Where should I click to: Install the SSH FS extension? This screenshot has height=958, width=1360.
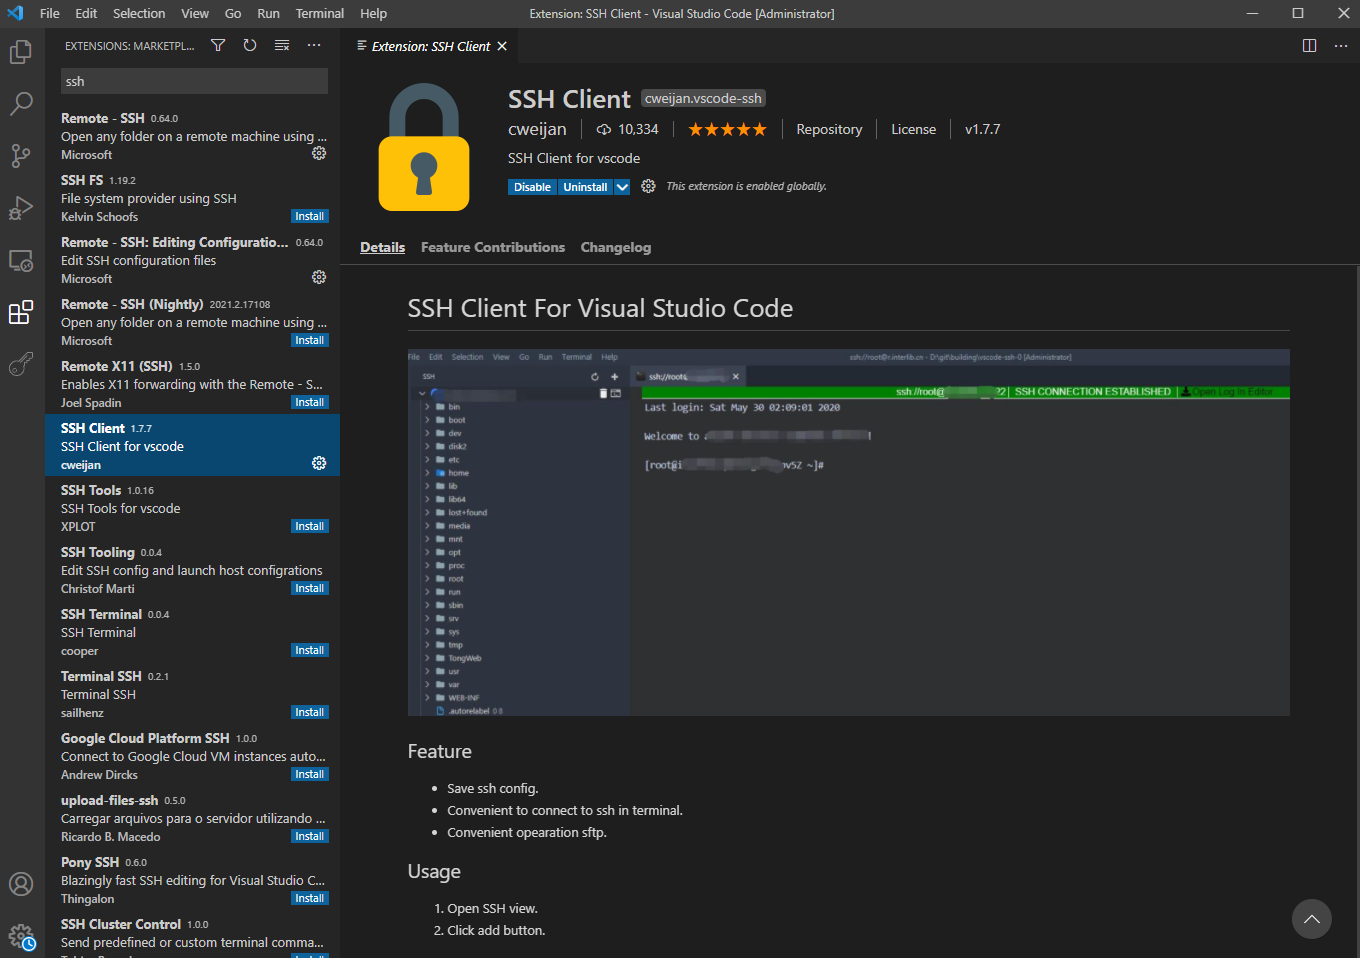pos(310,216)
